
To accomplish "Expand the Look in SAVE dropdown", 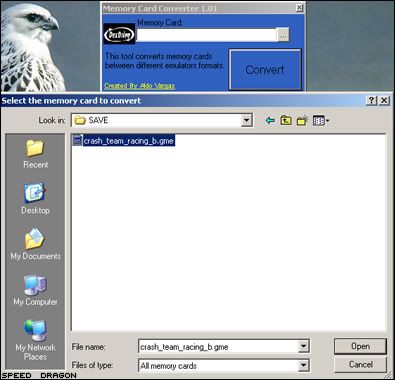I will 246,120.
